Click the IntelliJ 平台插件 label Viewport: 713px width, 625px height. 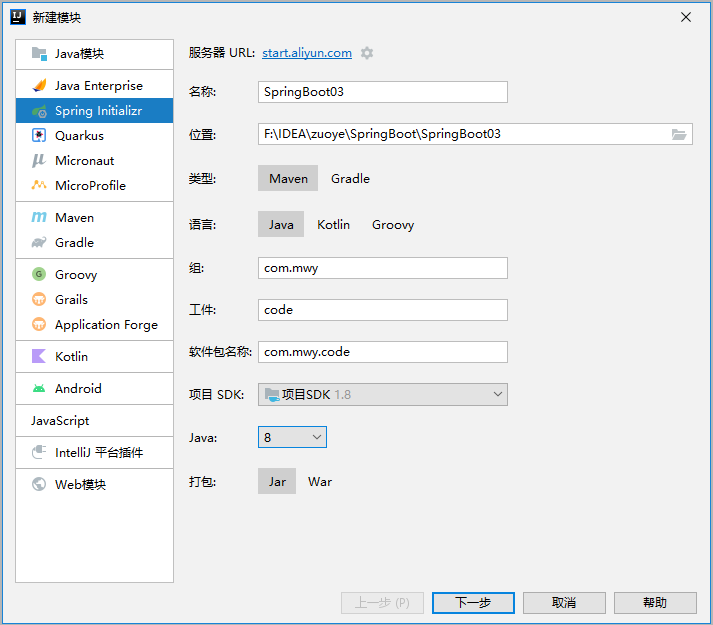99,452
